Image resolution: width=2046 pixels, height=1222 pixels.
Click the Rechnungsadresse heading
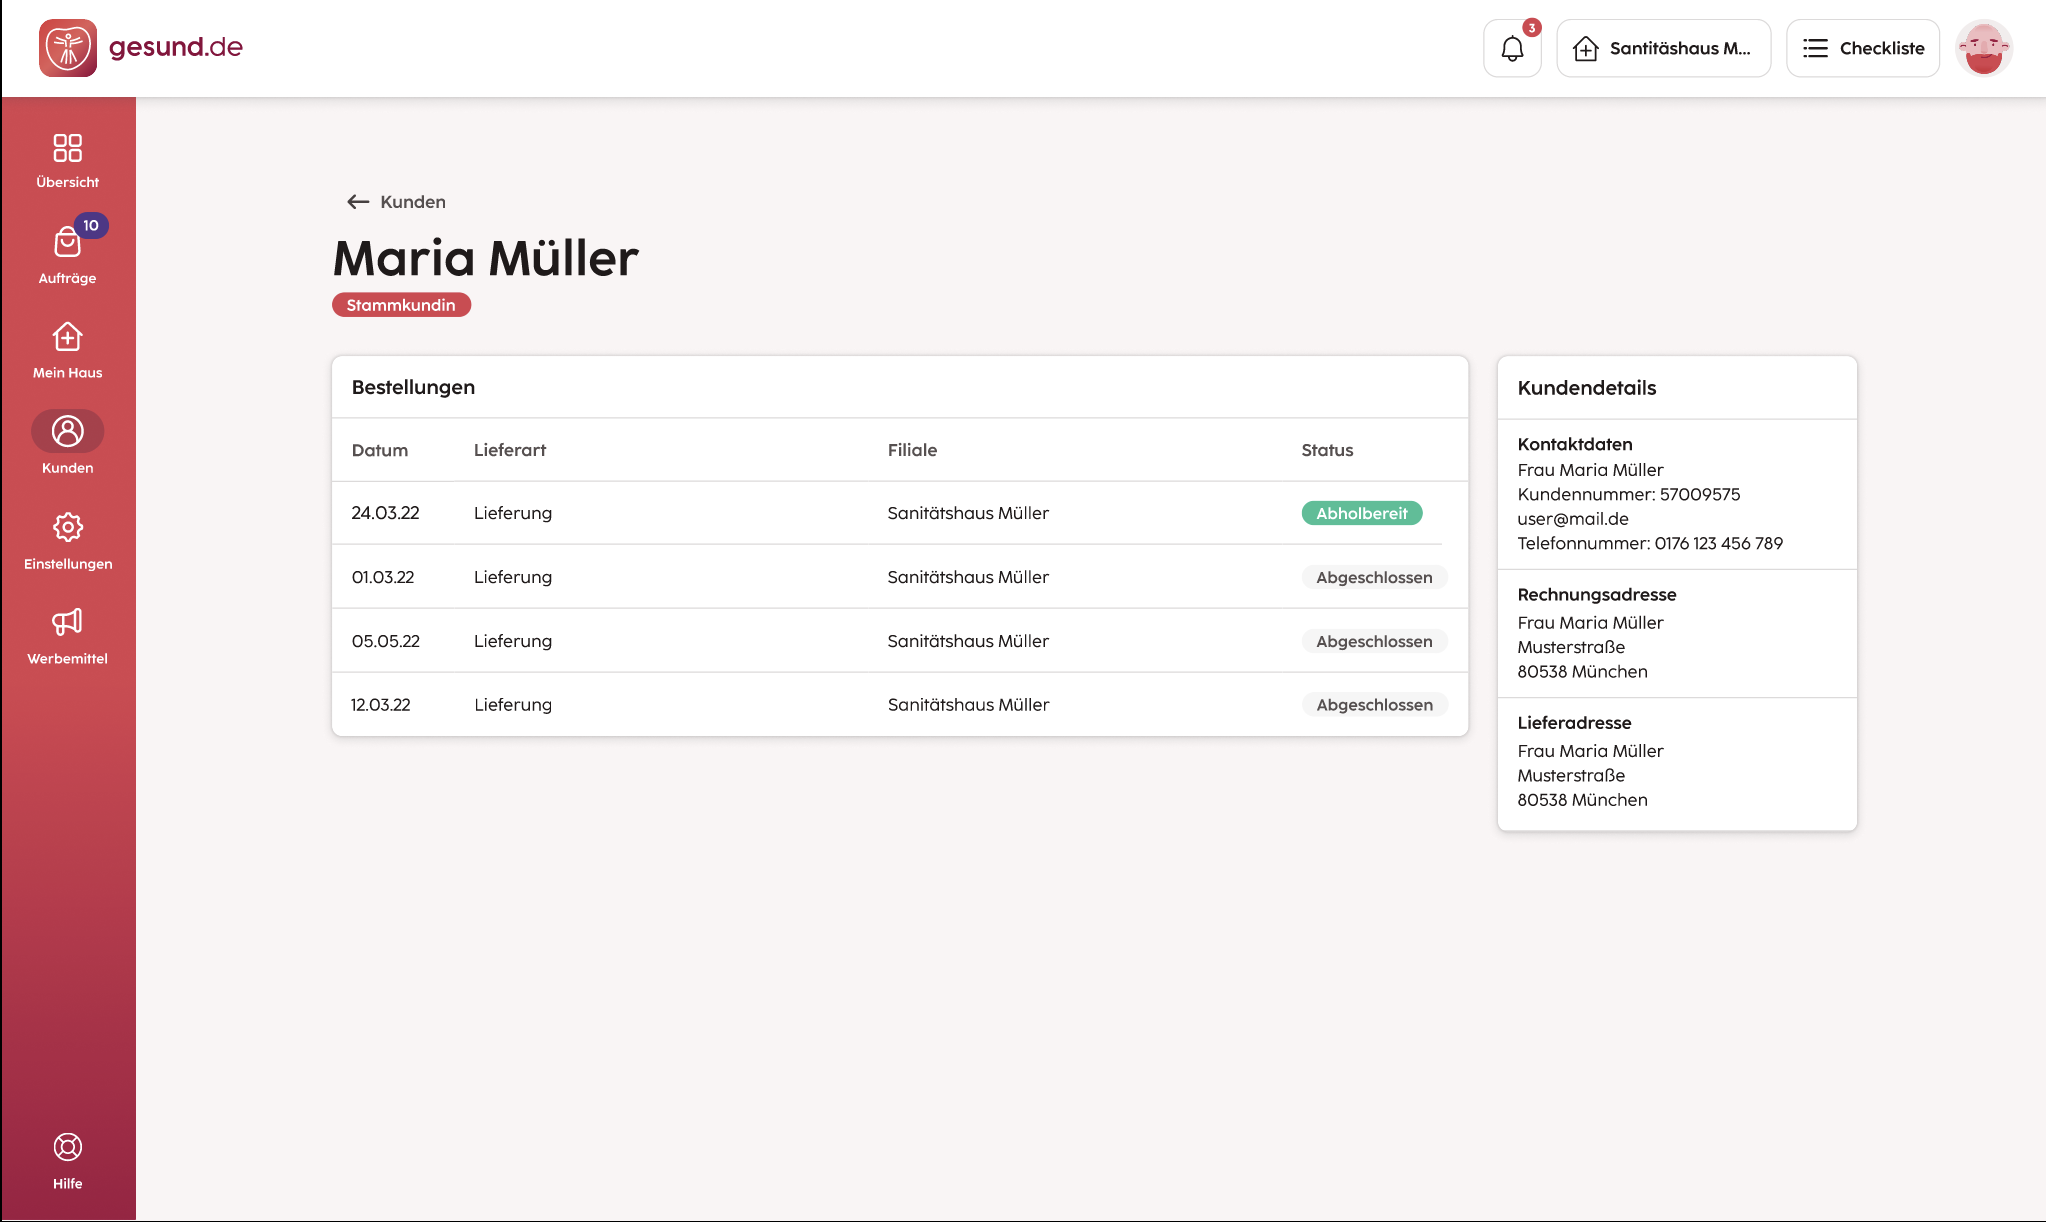pyautogui.click(x=1597, y=594)
